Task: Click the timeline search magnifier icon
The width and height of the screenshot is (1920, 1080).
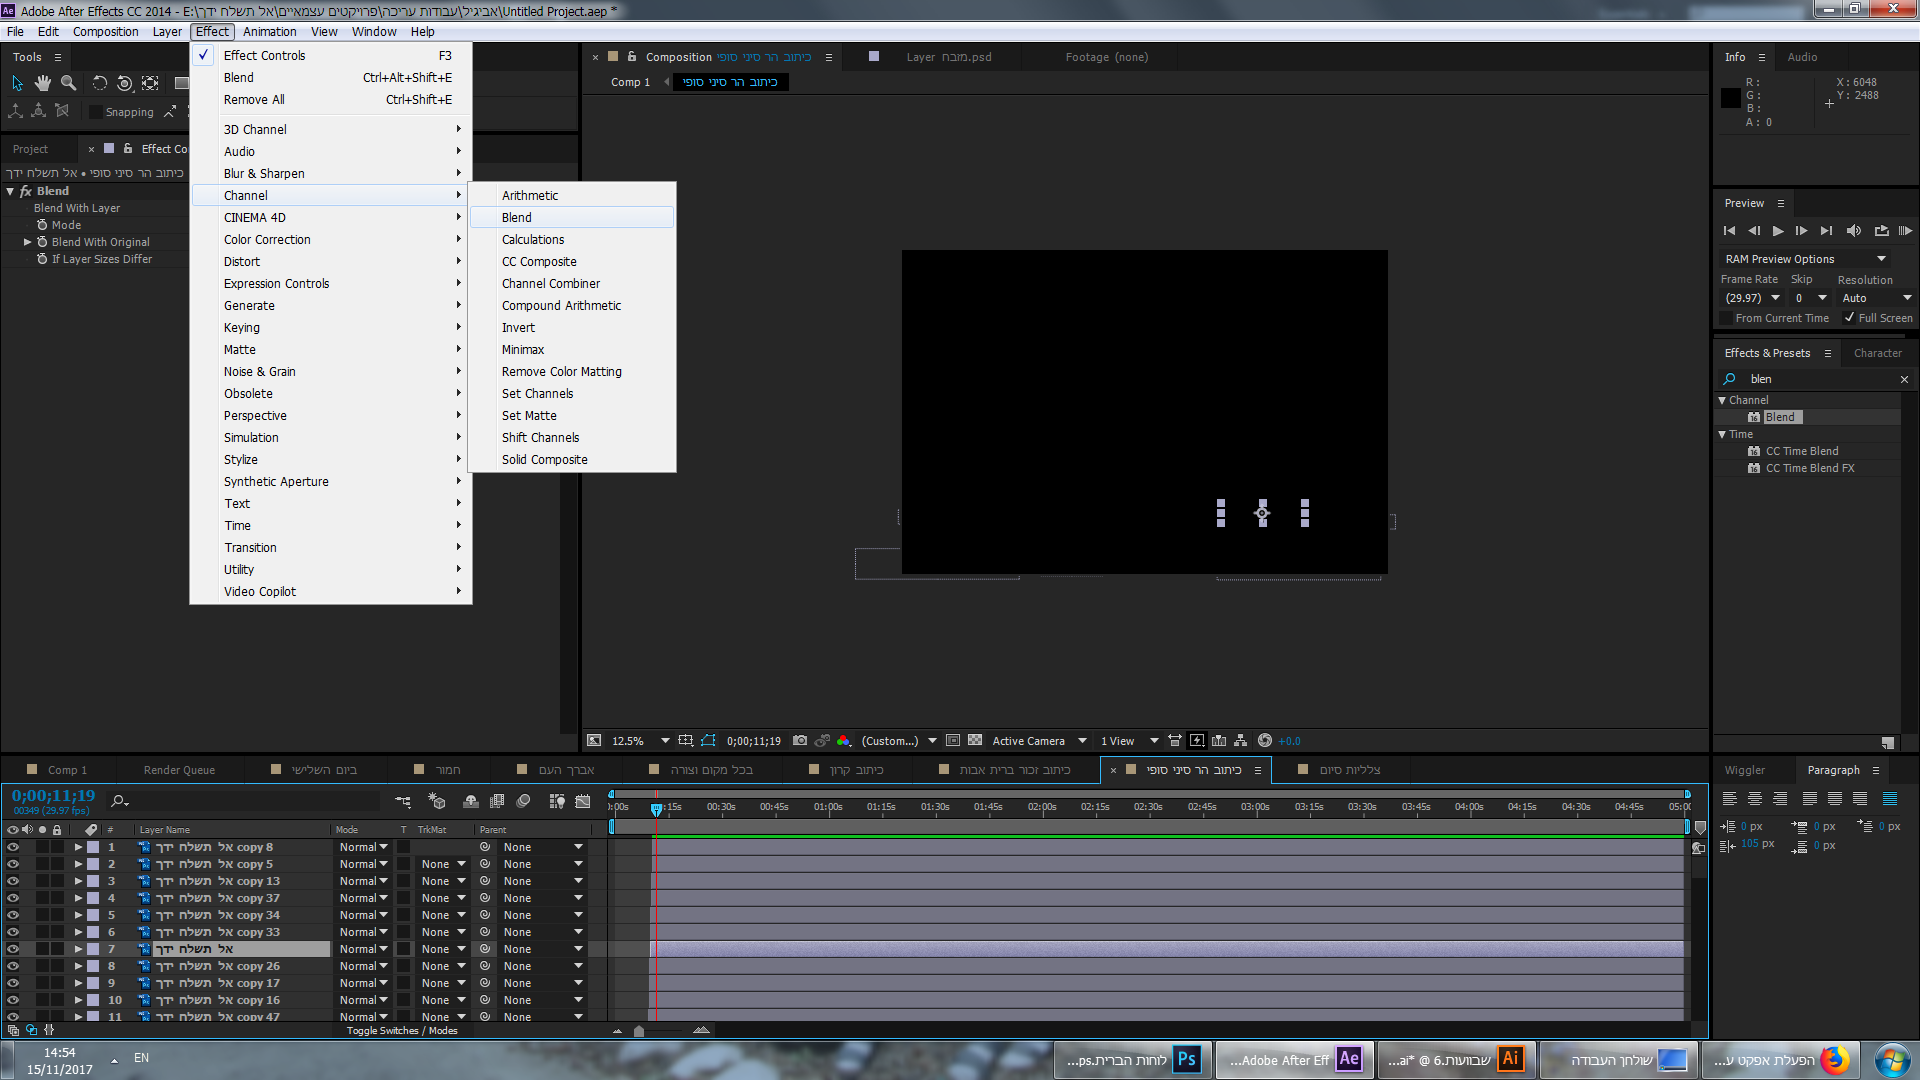Action: 119,801
